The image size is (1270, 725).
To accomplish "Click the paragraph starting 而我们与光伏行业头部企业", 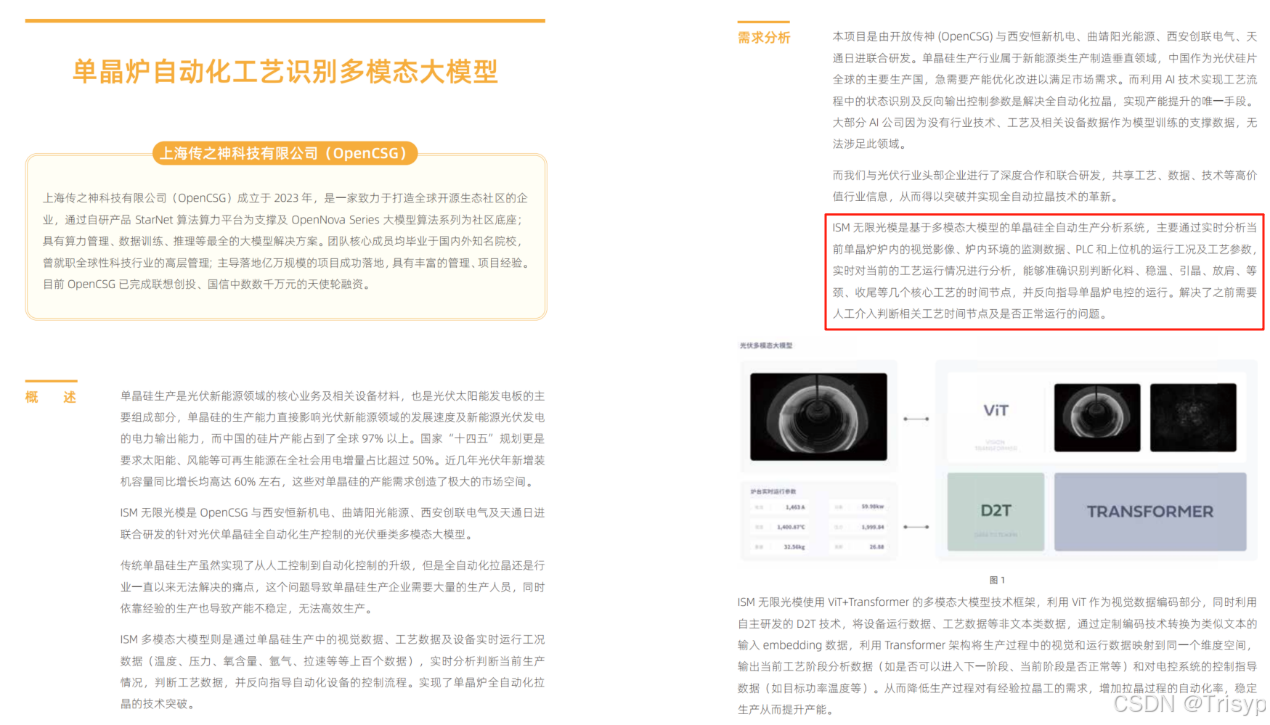I will 1045,186.
